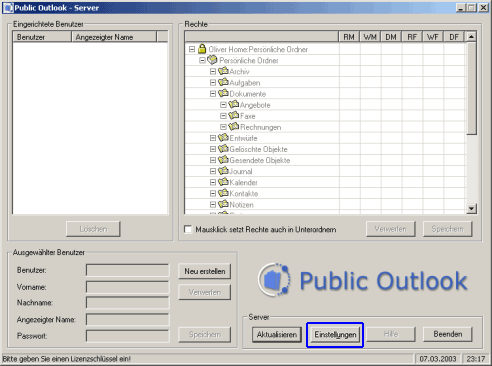Viewport: 492px width, 366px height.
Task: Collapse the Oliver Home root node
Action: coord(192,49)
